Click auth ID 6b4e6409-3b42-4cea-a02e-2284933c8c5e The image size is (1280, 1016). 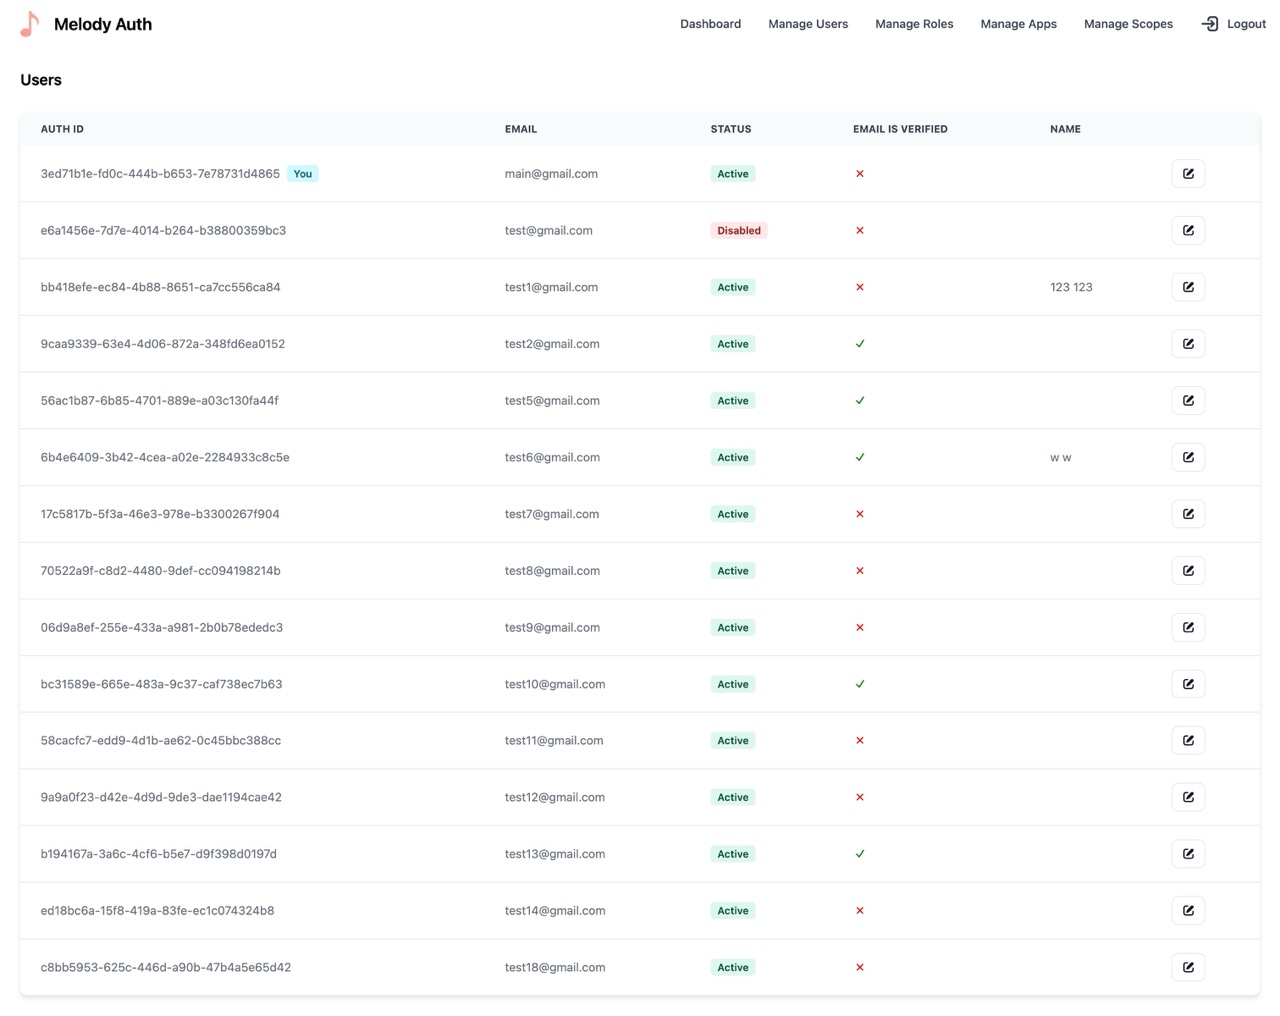[x=165, y=457]
